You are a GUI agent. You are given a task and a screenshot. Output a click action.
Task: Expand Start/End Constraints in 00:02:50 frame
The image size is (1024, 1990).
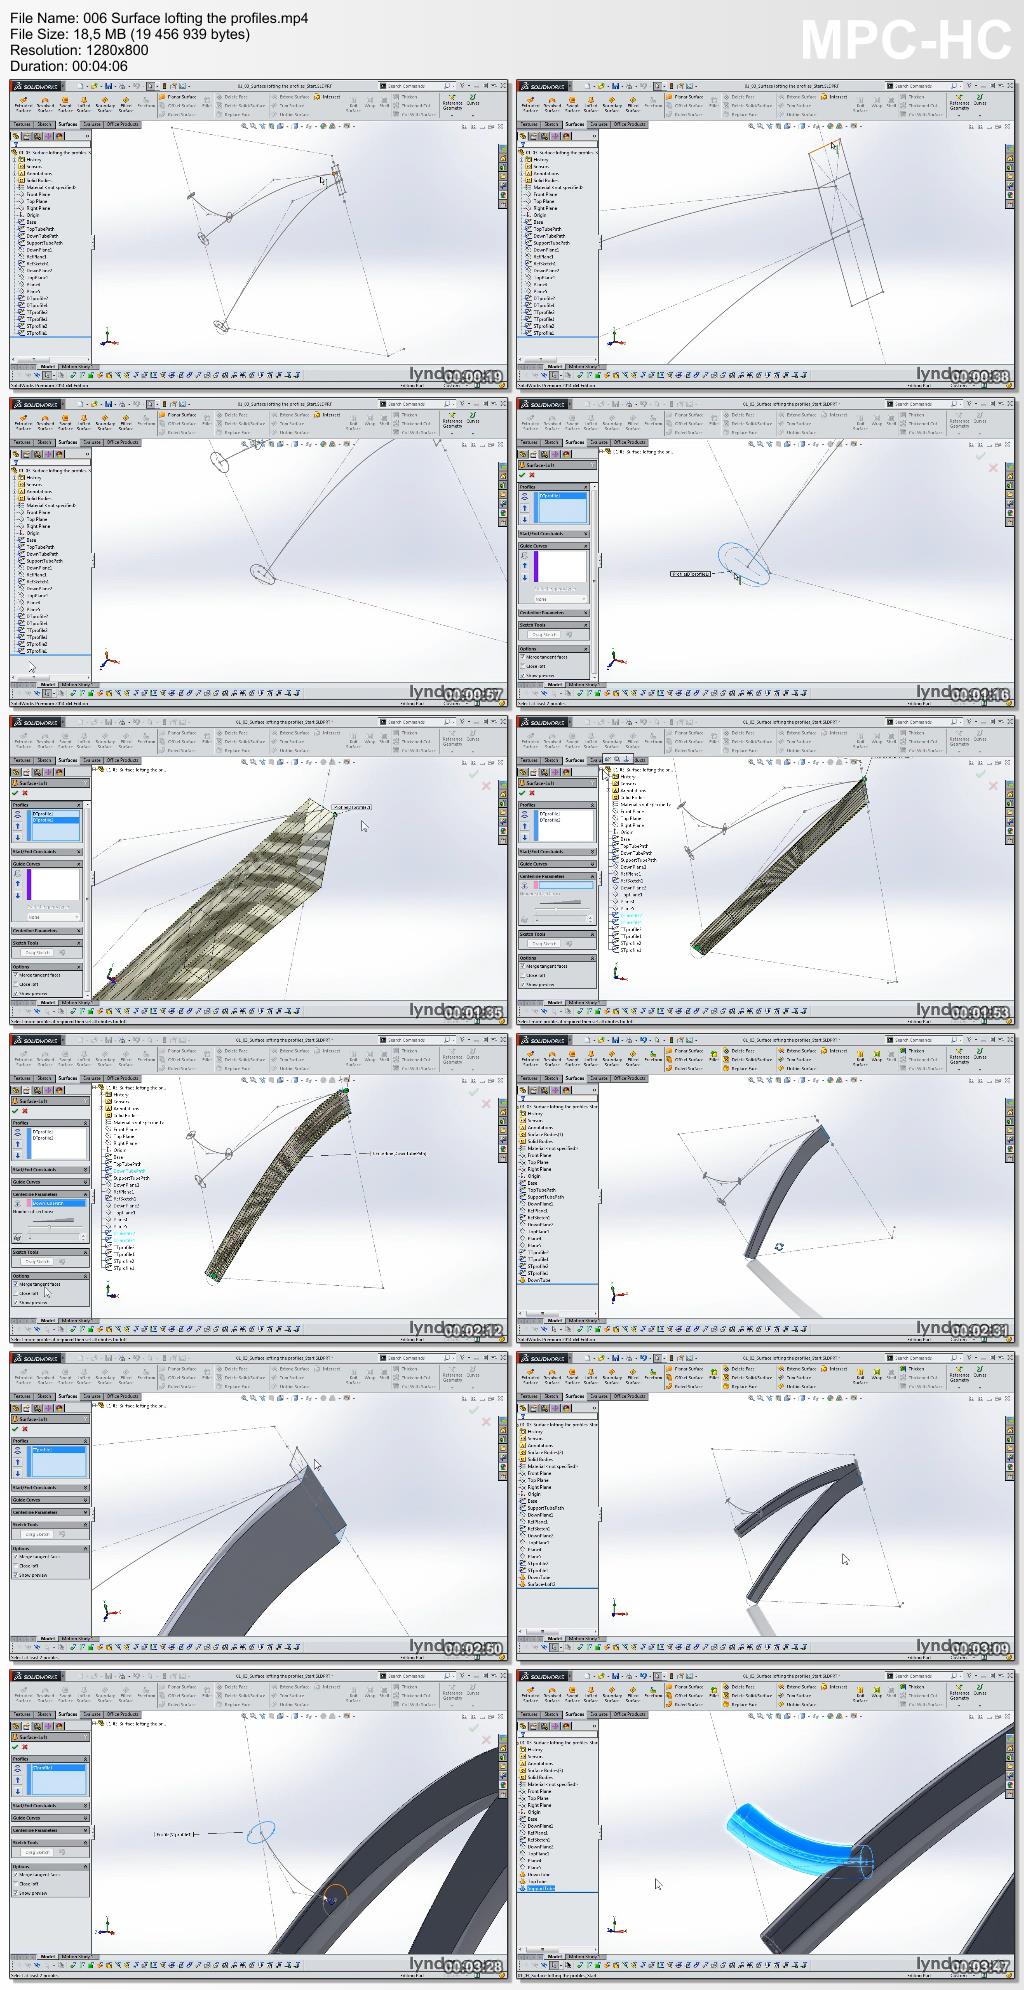pos(86,1488)
